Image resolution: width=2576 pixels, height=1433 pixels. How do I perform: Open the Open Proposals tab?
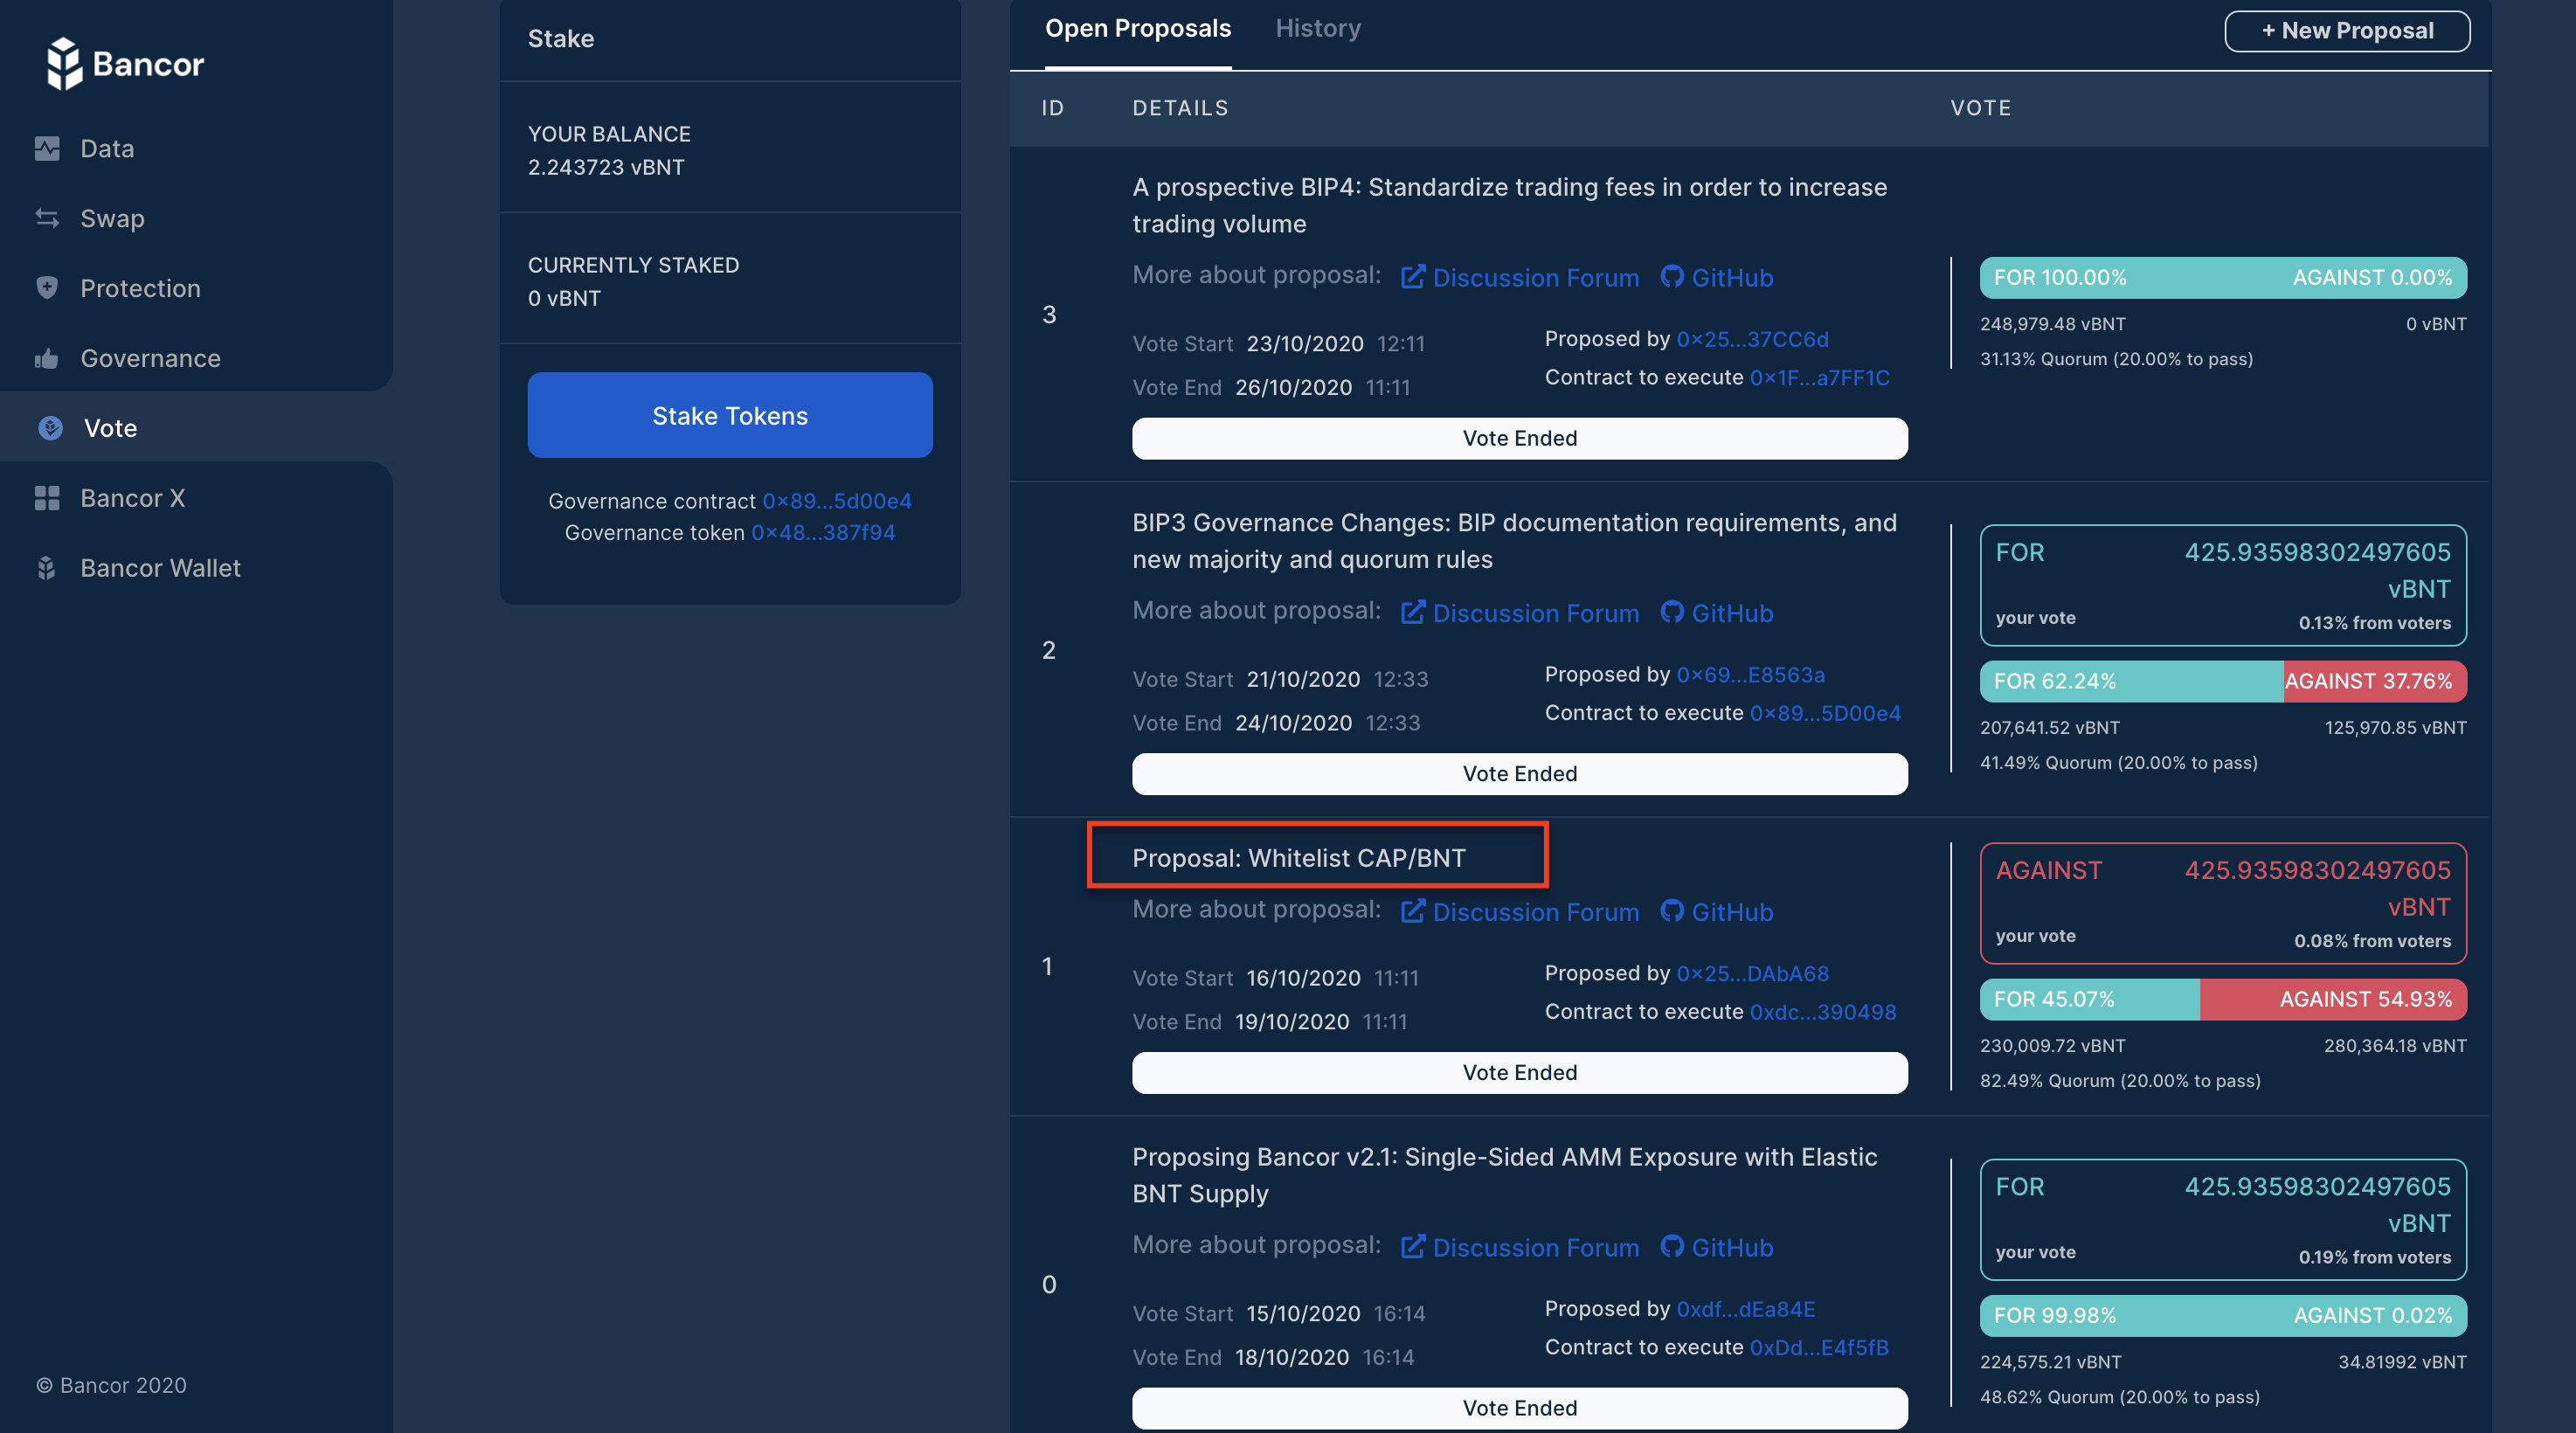coord(1138,28)
